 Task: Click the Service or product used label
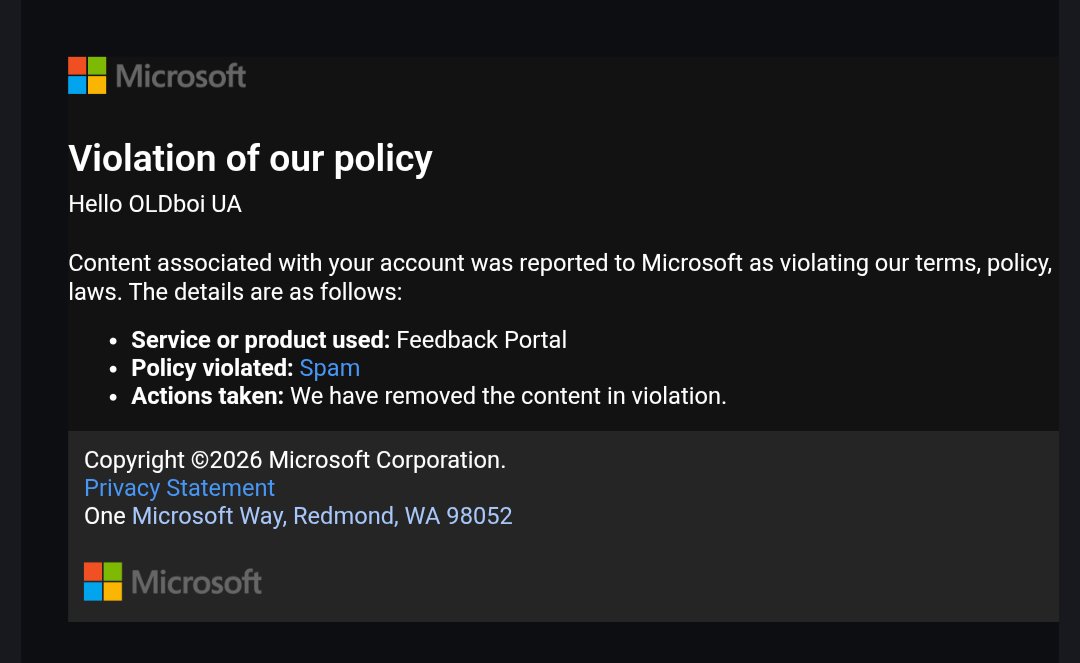point(260,340)
